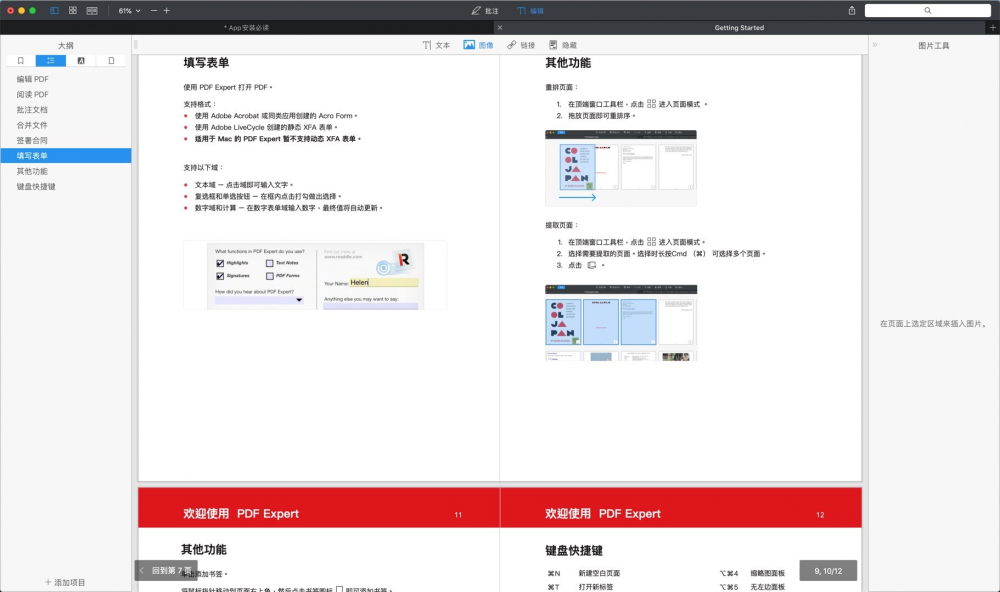1000x592 pixels.
Task: Select the 链接 link tool
Action: (521, 45)
